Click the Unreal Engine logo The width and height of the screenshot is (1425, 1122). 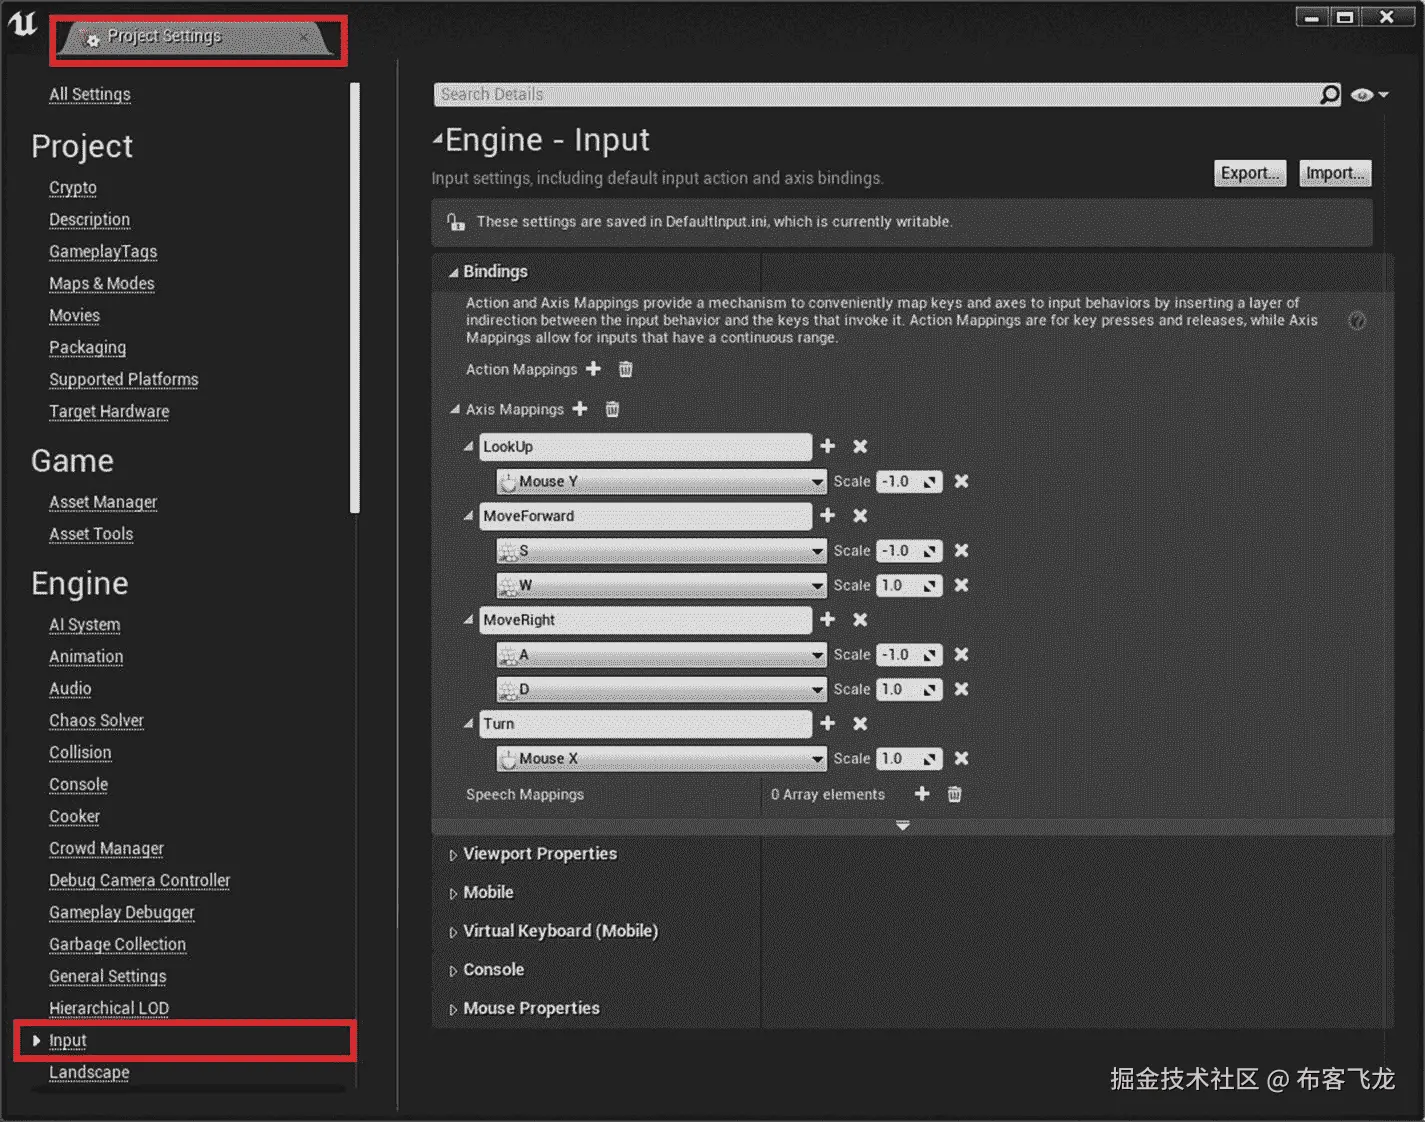point(22,23)
